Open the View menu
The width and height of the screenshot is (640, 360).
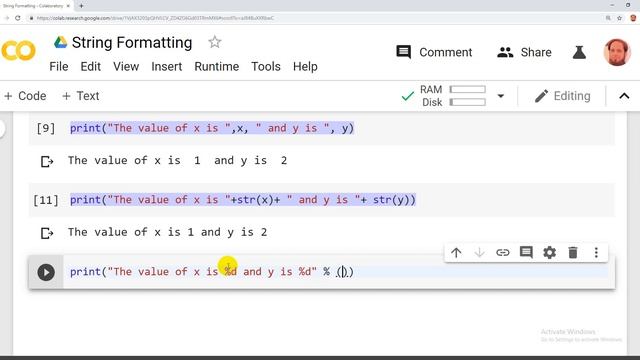[126, 67]
